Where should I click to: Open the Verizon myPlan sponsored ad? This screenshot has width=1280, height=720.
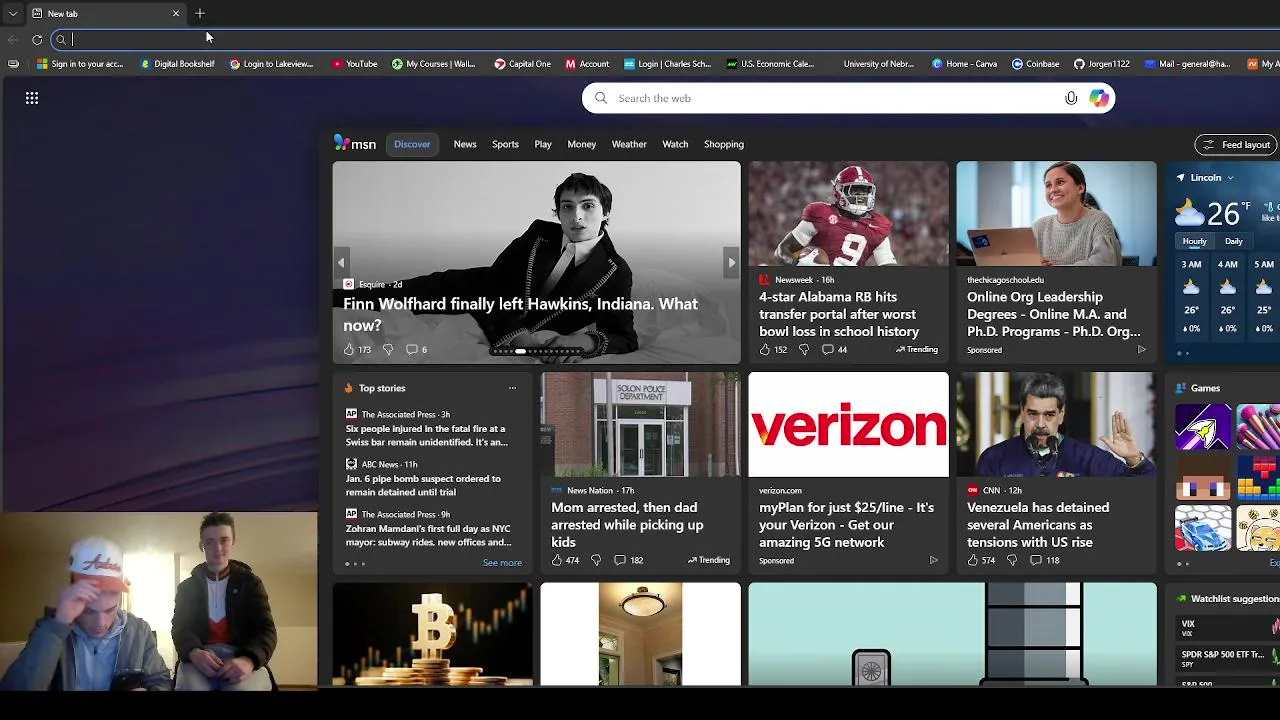point(846,525)
